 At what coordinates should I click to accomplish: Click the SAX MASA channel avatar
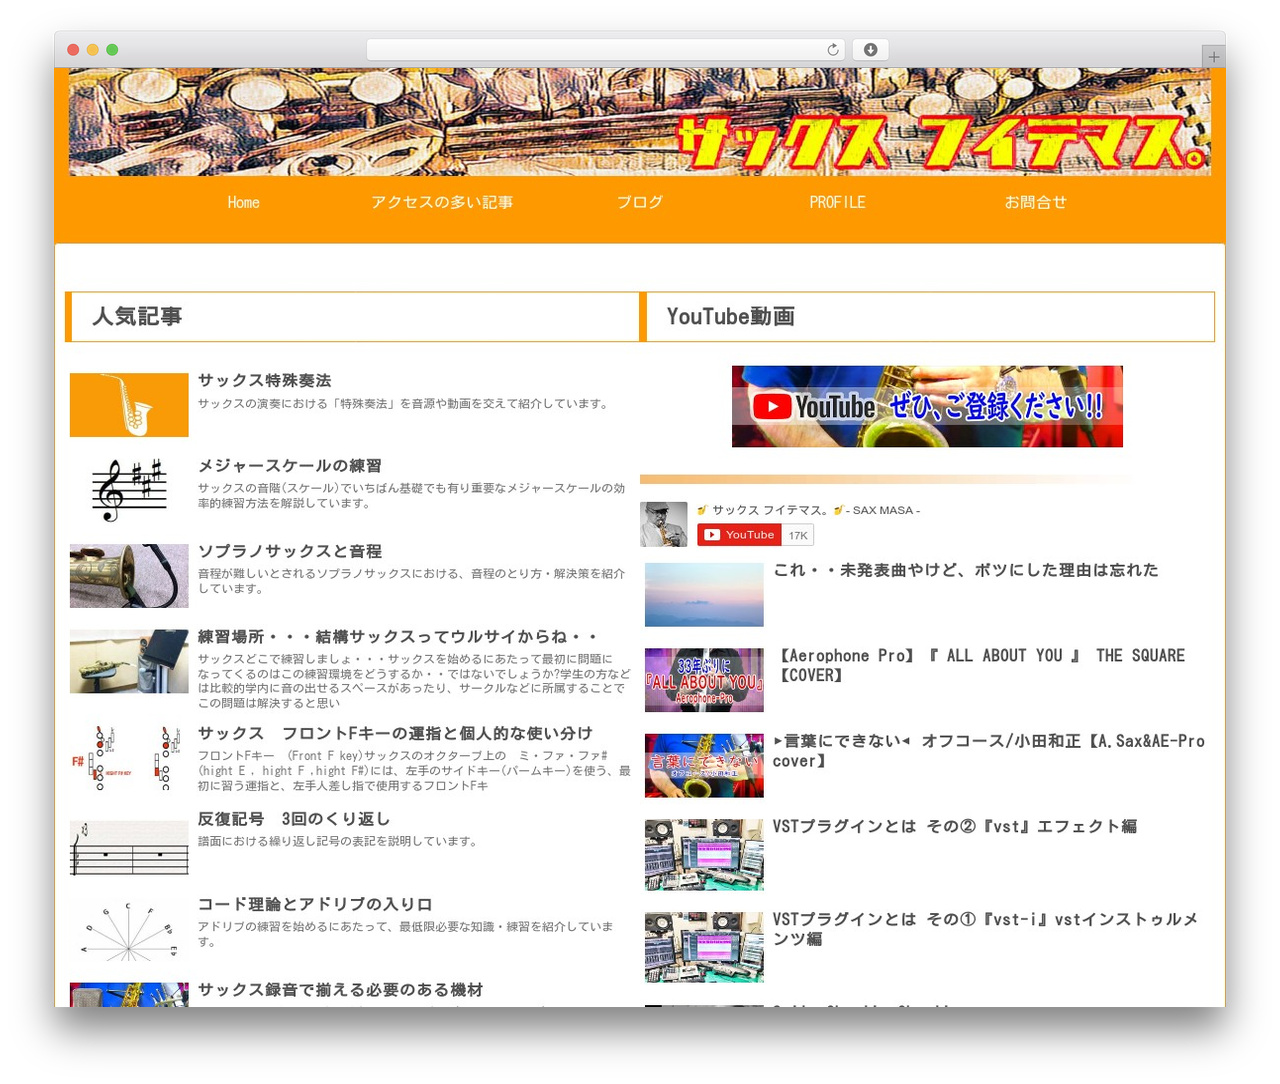point(664,524)
